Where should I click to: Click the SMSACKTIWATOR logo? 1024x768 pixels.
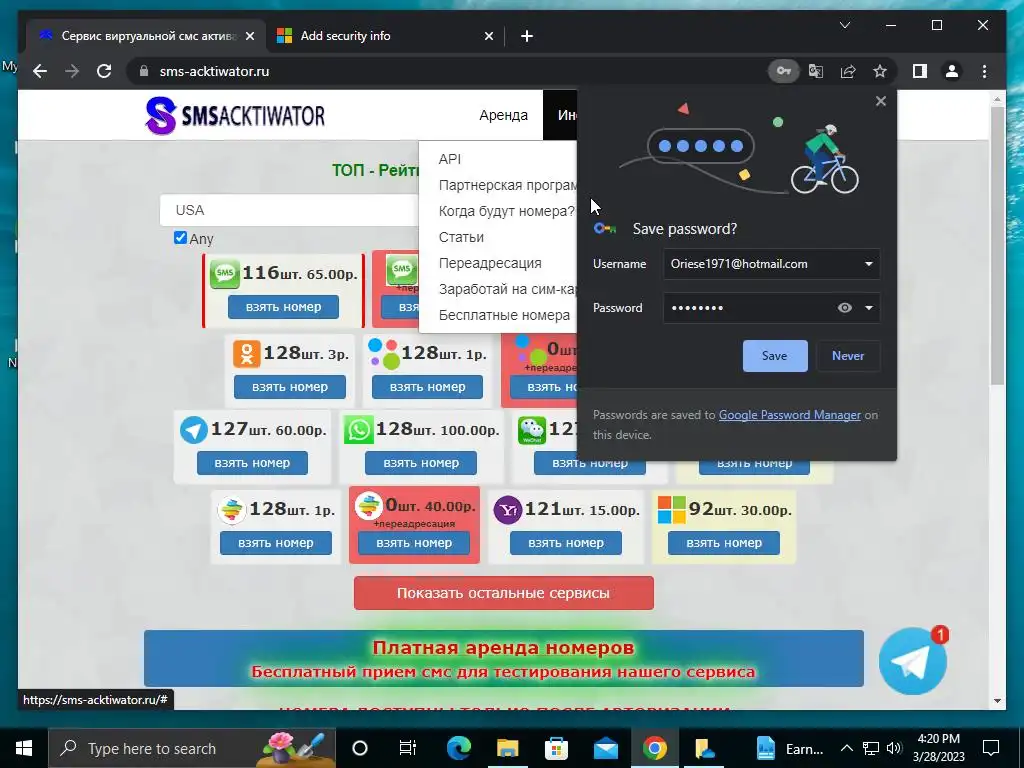(x=235, y=116)
